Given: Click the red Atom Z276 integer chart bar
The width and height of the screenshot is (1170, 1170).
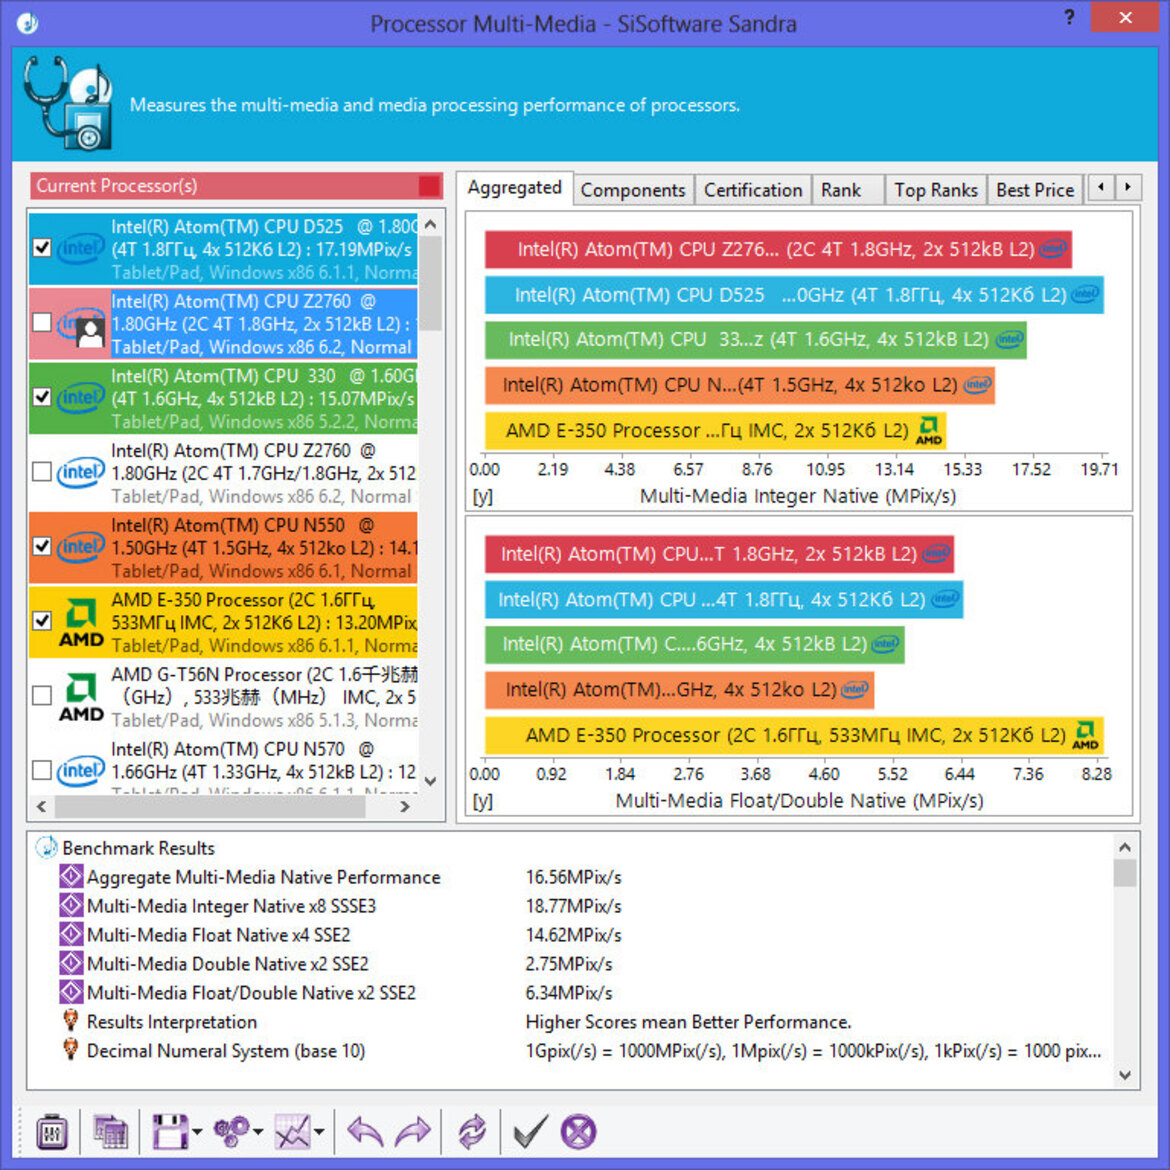Looking at the screenshot, I should point(778,249).
